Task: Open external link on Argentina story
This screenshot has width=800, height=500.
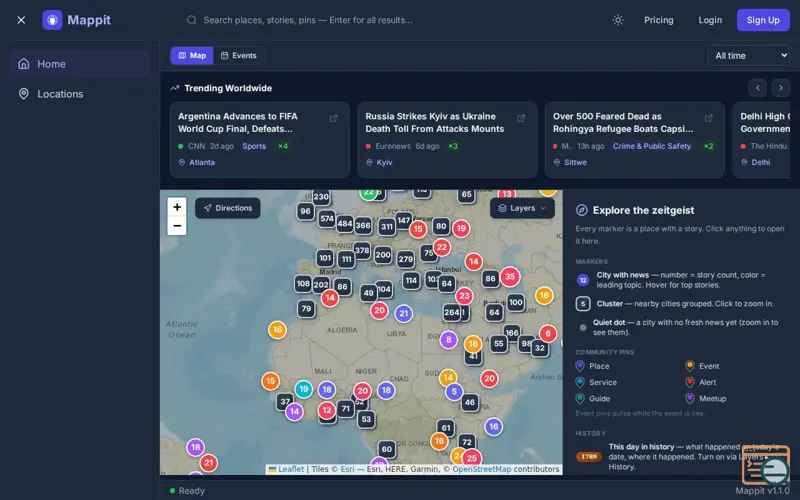Action: (334, 118)
